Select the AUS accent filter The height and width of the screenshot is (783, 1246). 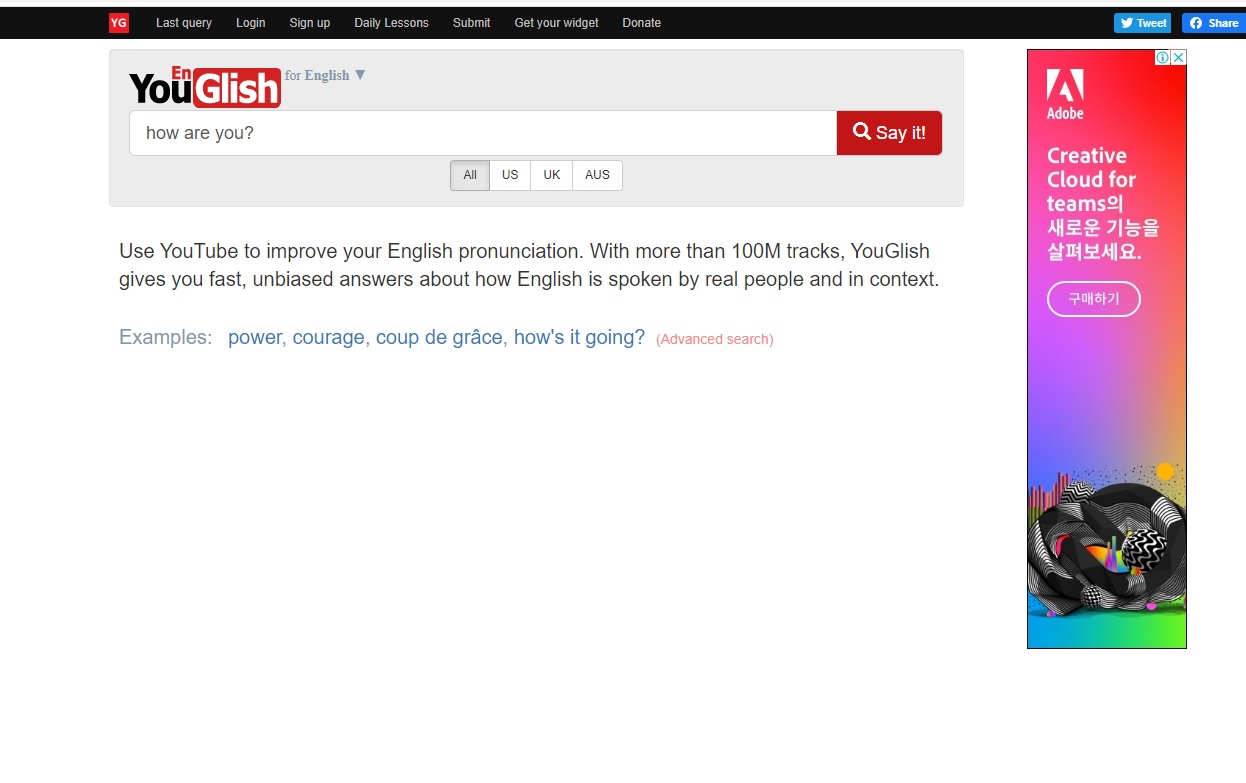(597, 175)
